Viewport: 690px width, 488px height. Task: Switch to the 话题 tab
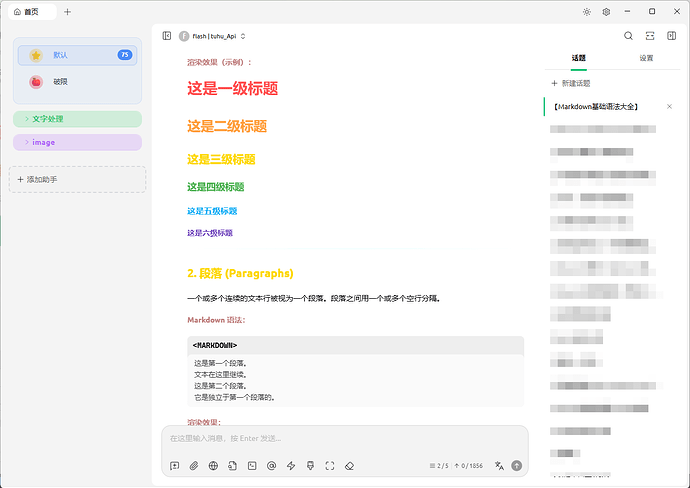click(579, 58)
